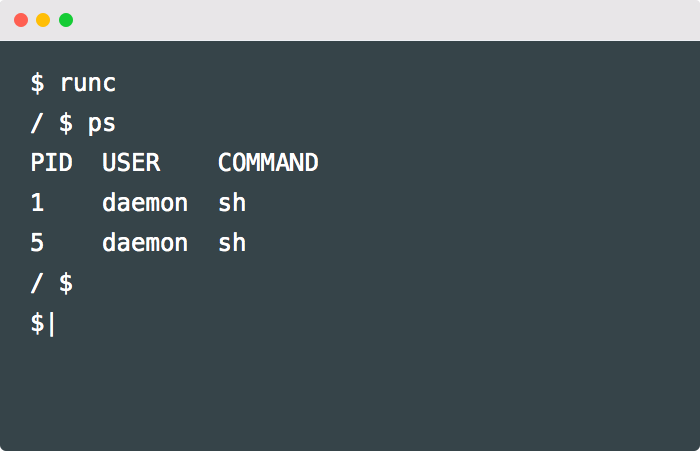Click the COMMAND column header

268,163
